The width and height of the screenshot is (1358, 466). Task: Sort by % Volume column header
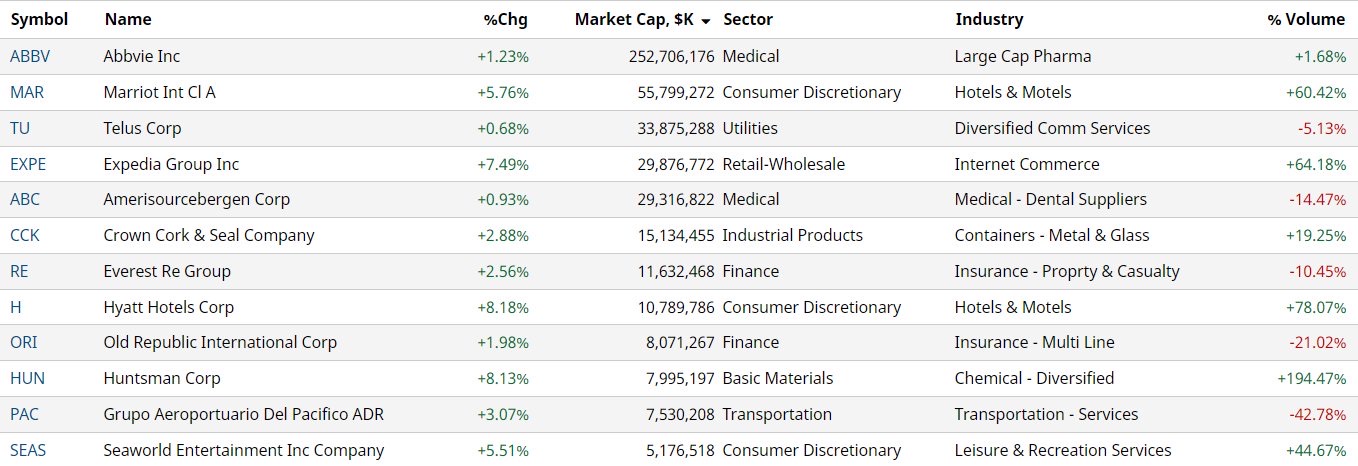[x=1306, y=19]
